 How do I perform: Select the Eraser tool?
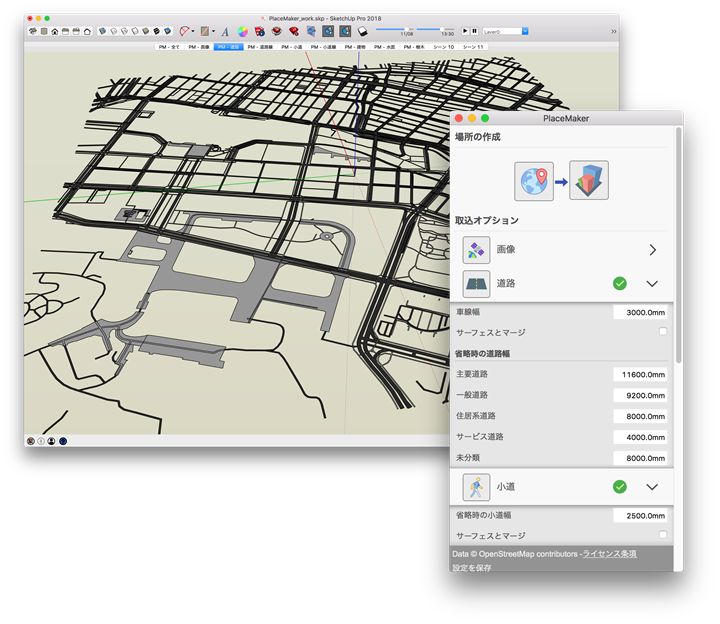[362, 31]
